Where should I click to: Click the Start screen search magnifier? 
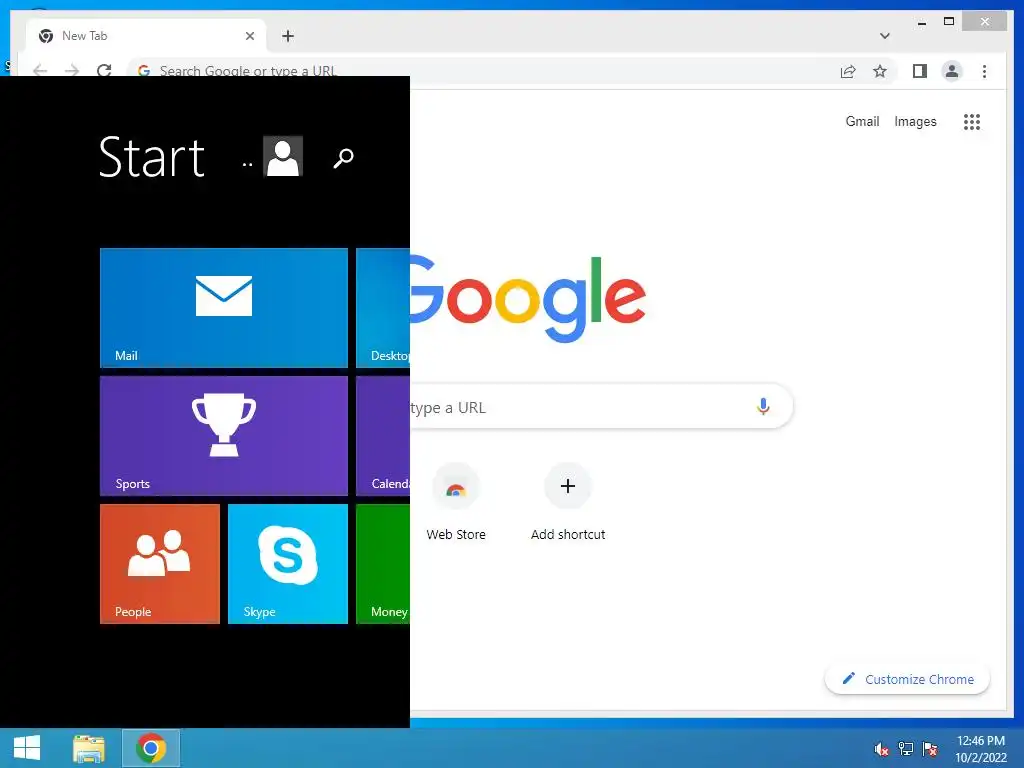pos(344,157)
